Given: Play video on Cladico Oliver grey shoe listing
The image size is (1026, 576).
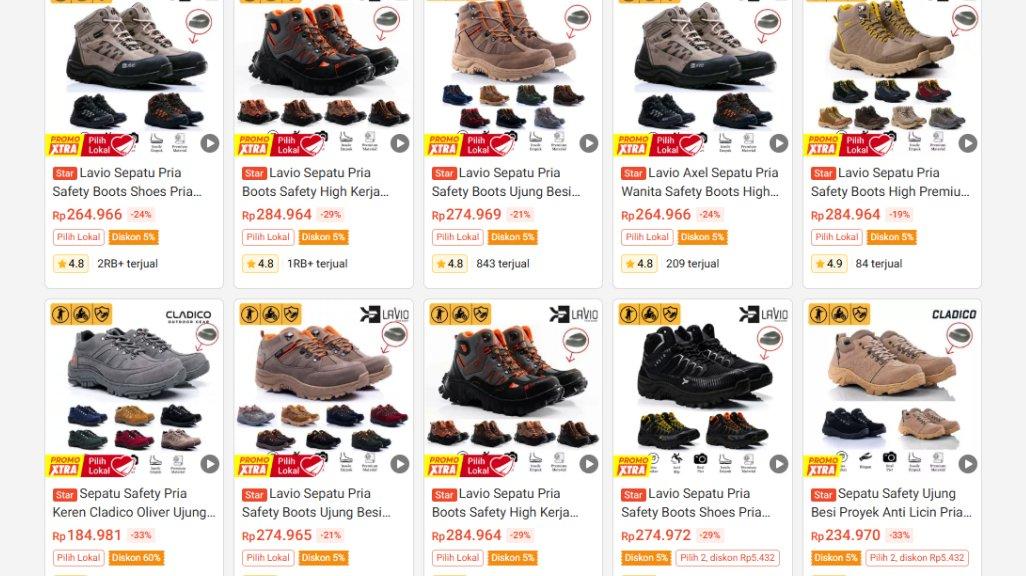Looking at the screenshot, I should coord(209,463).
